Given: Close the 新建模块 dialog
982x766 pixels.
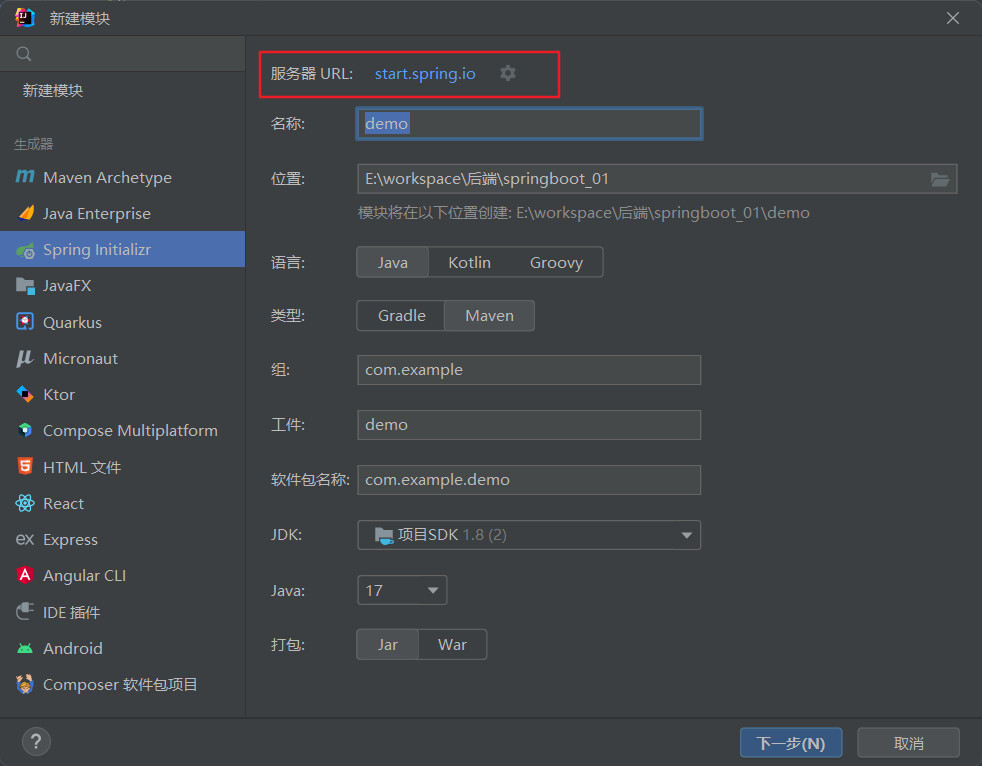Looking at the screenshot, I should (953, 18).
